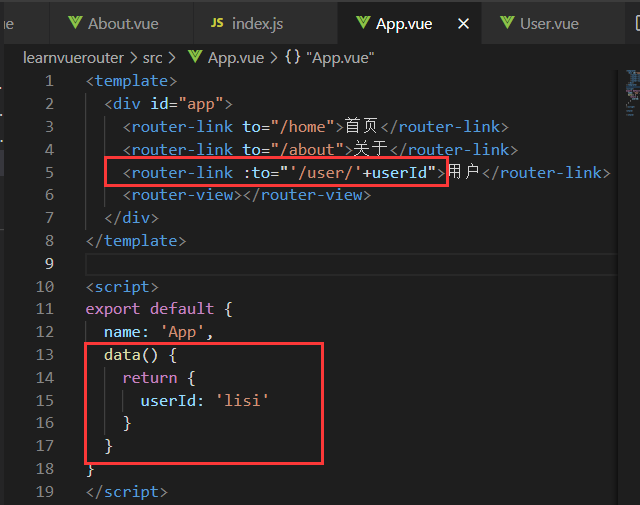Place cursor on opening <template> tag
The image size is (640, 505).
[x=131, y=81]
